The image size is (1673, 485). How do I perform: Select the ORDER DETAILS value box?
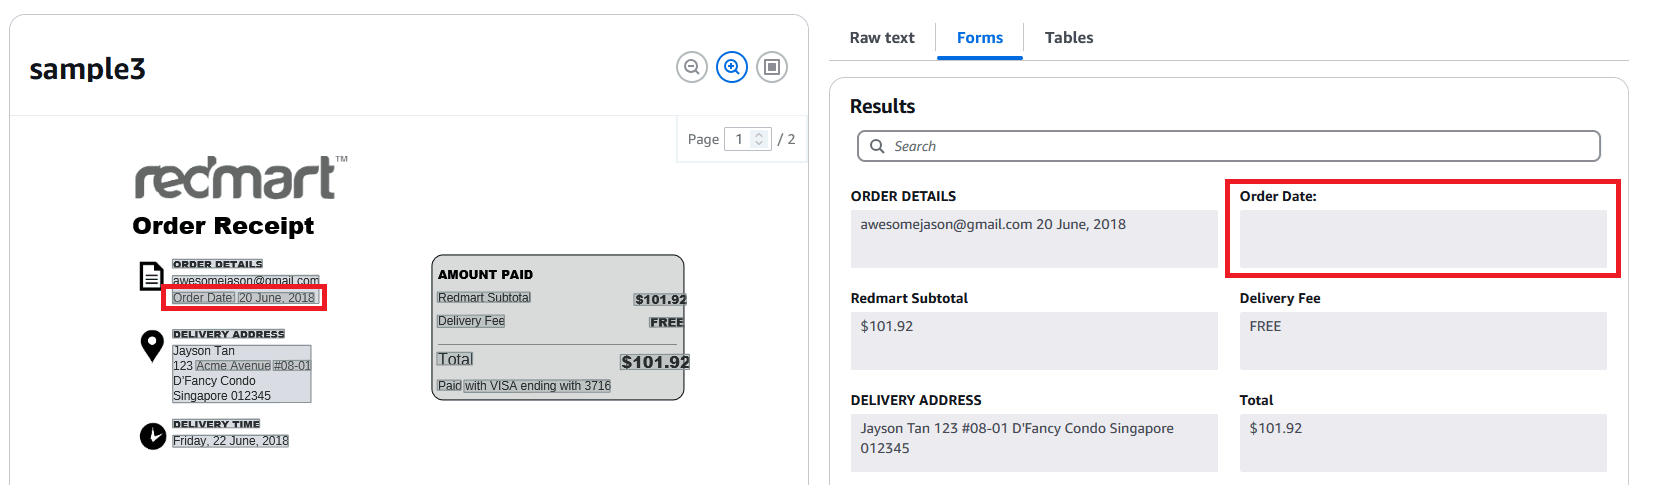point(1034,238)
